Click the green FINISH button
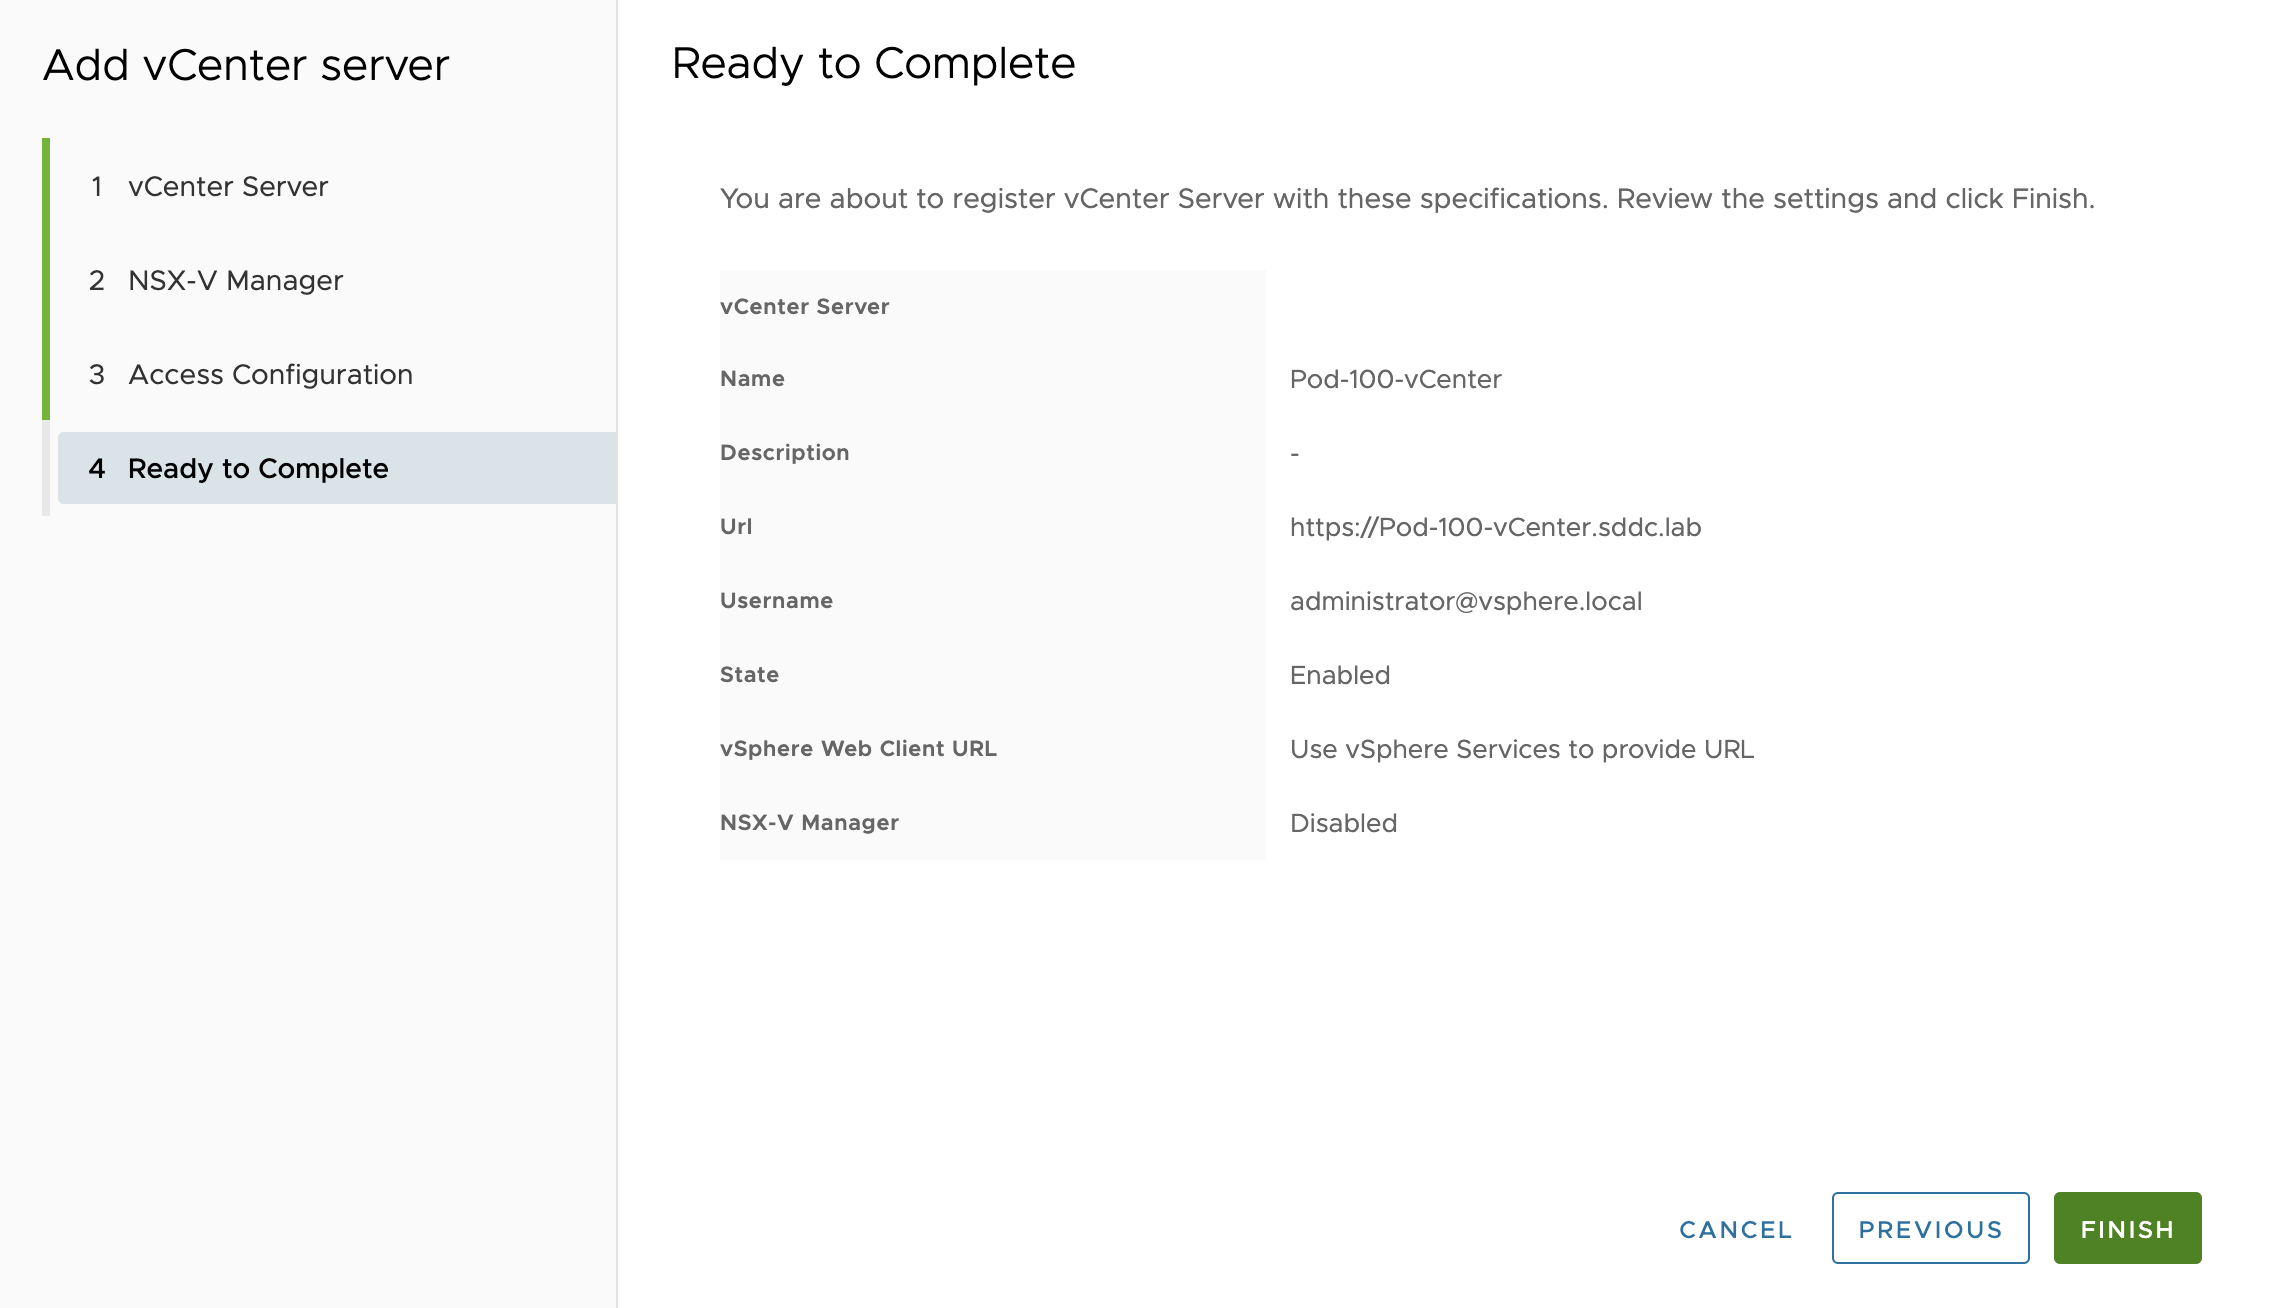This screenshot has width=2288, height=1308. [2127, 1228]
